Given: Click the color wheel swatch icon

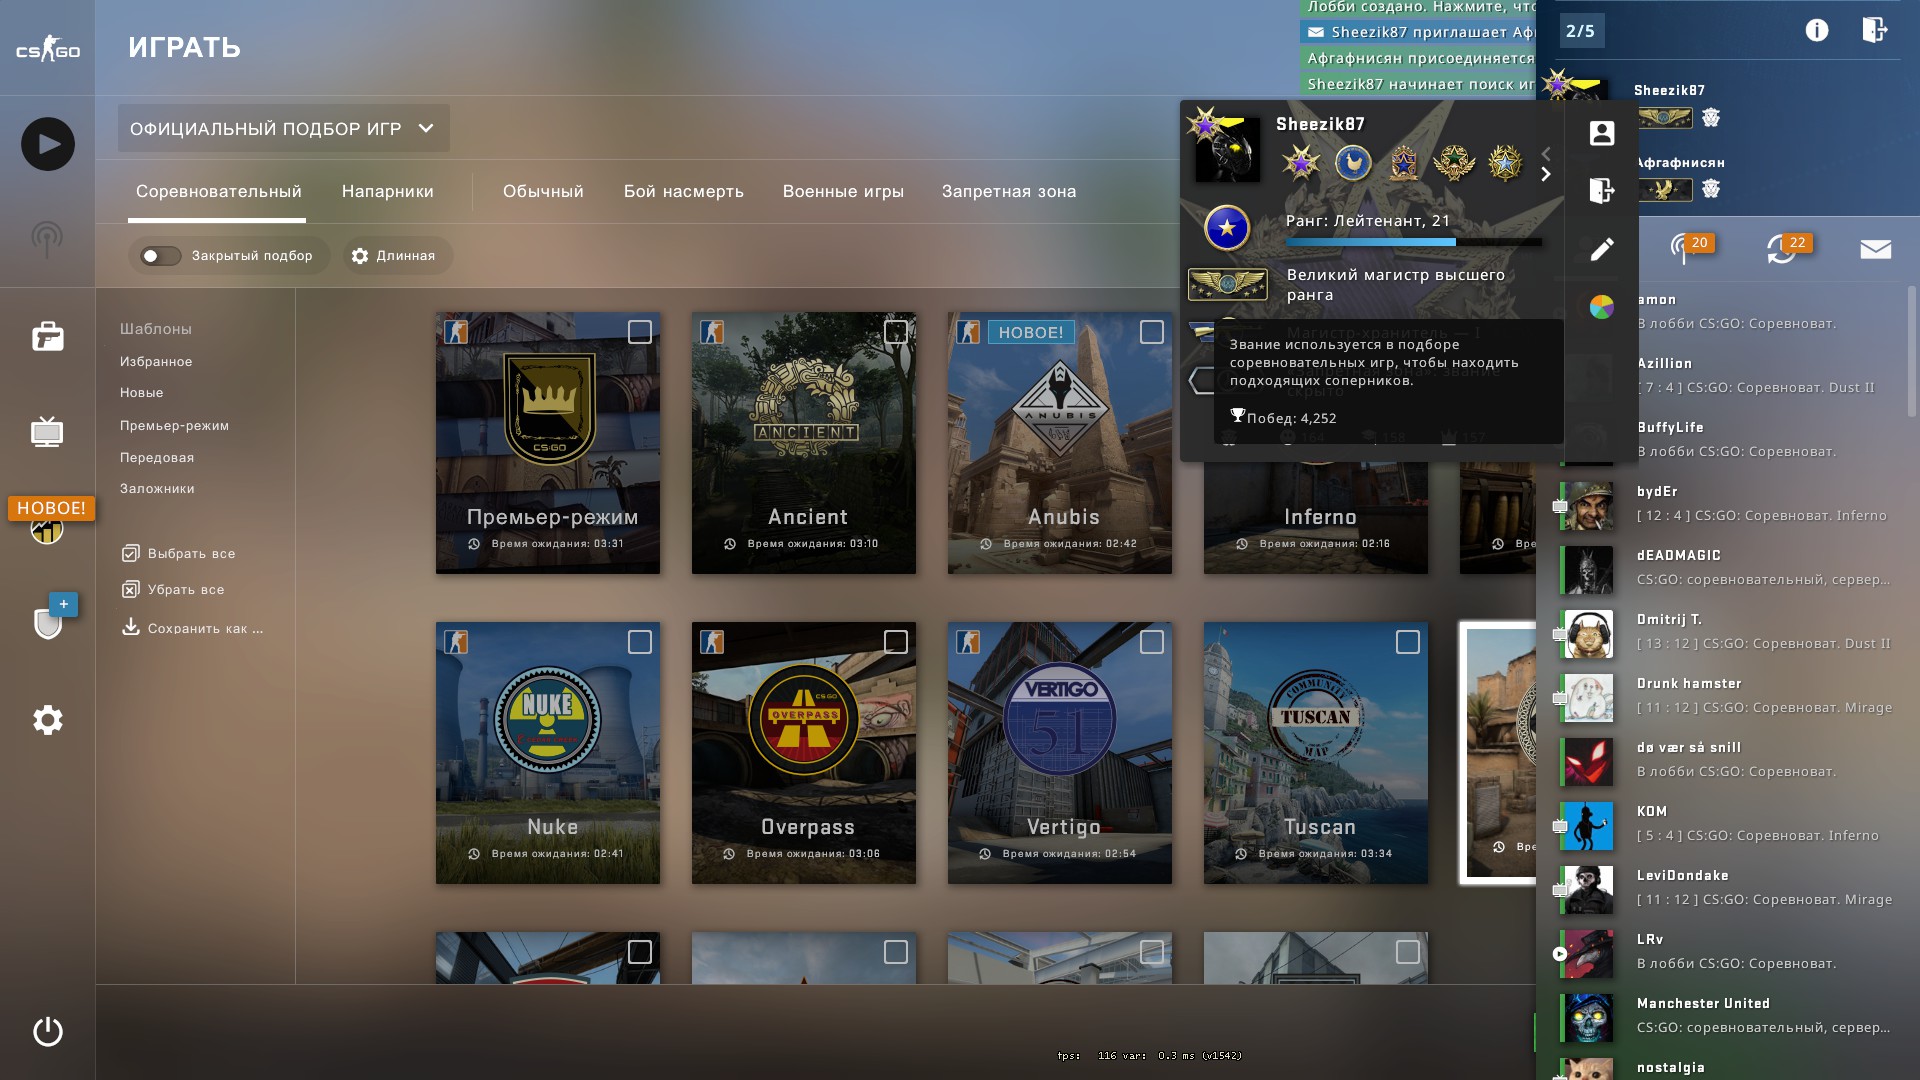Looking at the screenshot, I should click(x=1601, y=307).
